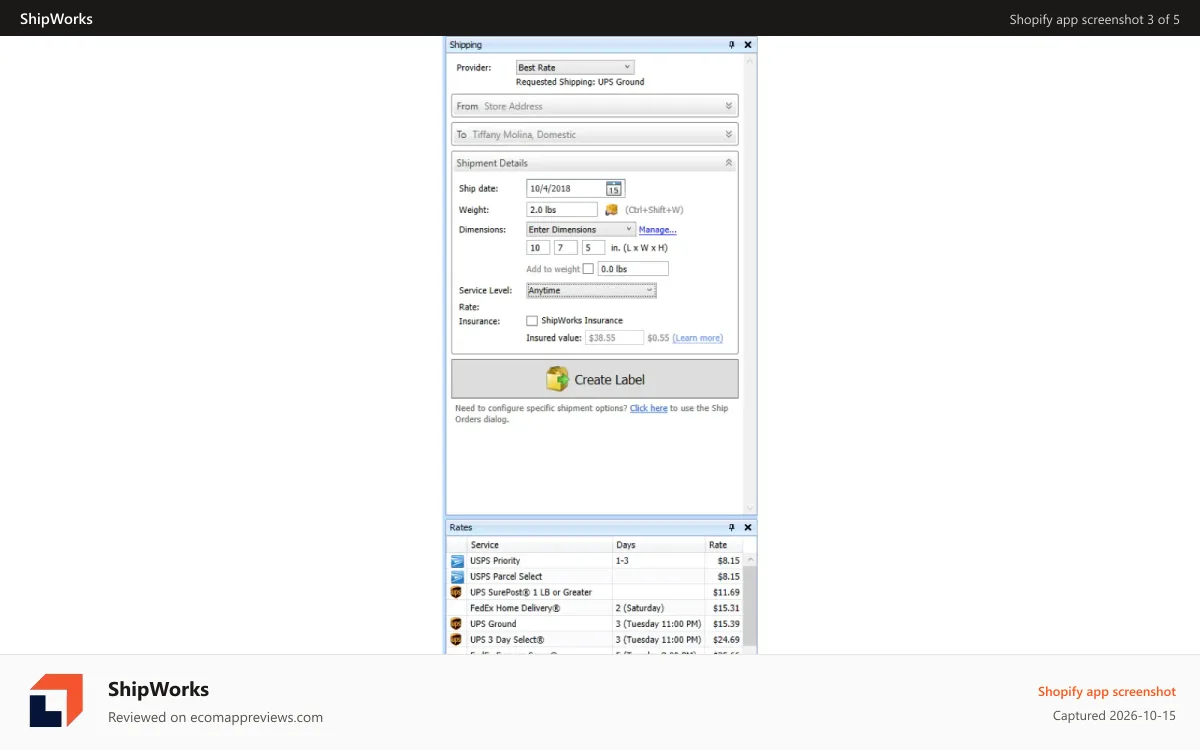The image size is (1200, 750).
Task: Select the FedEx Home Delivery rate row
Action: (595, 608)
